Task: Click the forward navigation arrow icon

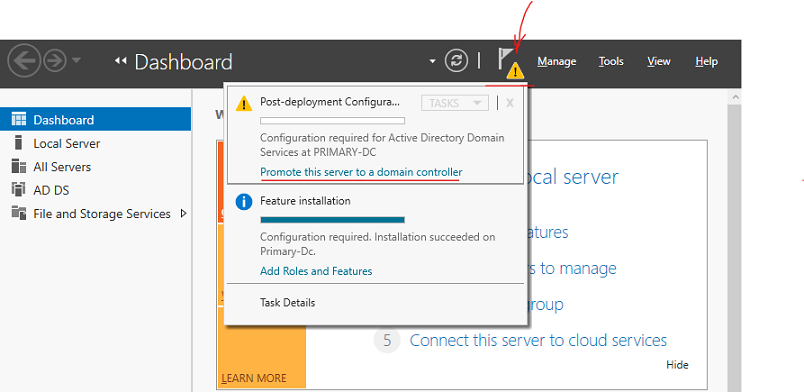Action: (x=55, y=61)
